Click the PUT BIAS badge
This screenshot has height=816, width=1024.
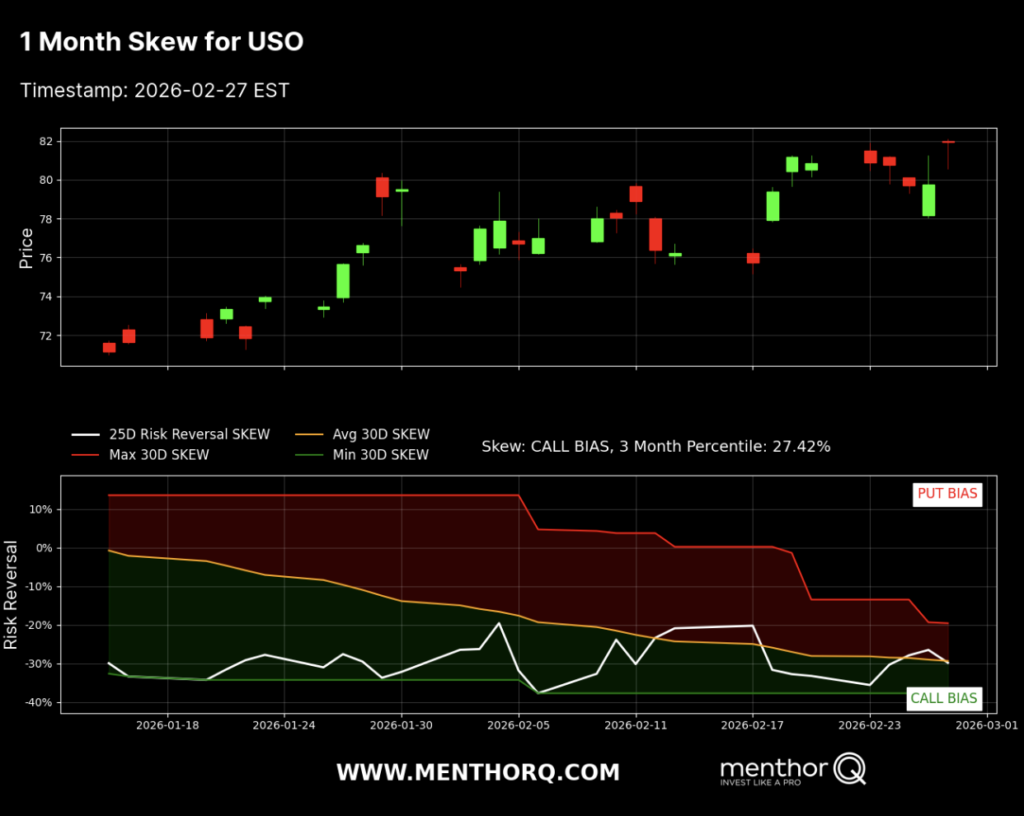tap(946, 494)
